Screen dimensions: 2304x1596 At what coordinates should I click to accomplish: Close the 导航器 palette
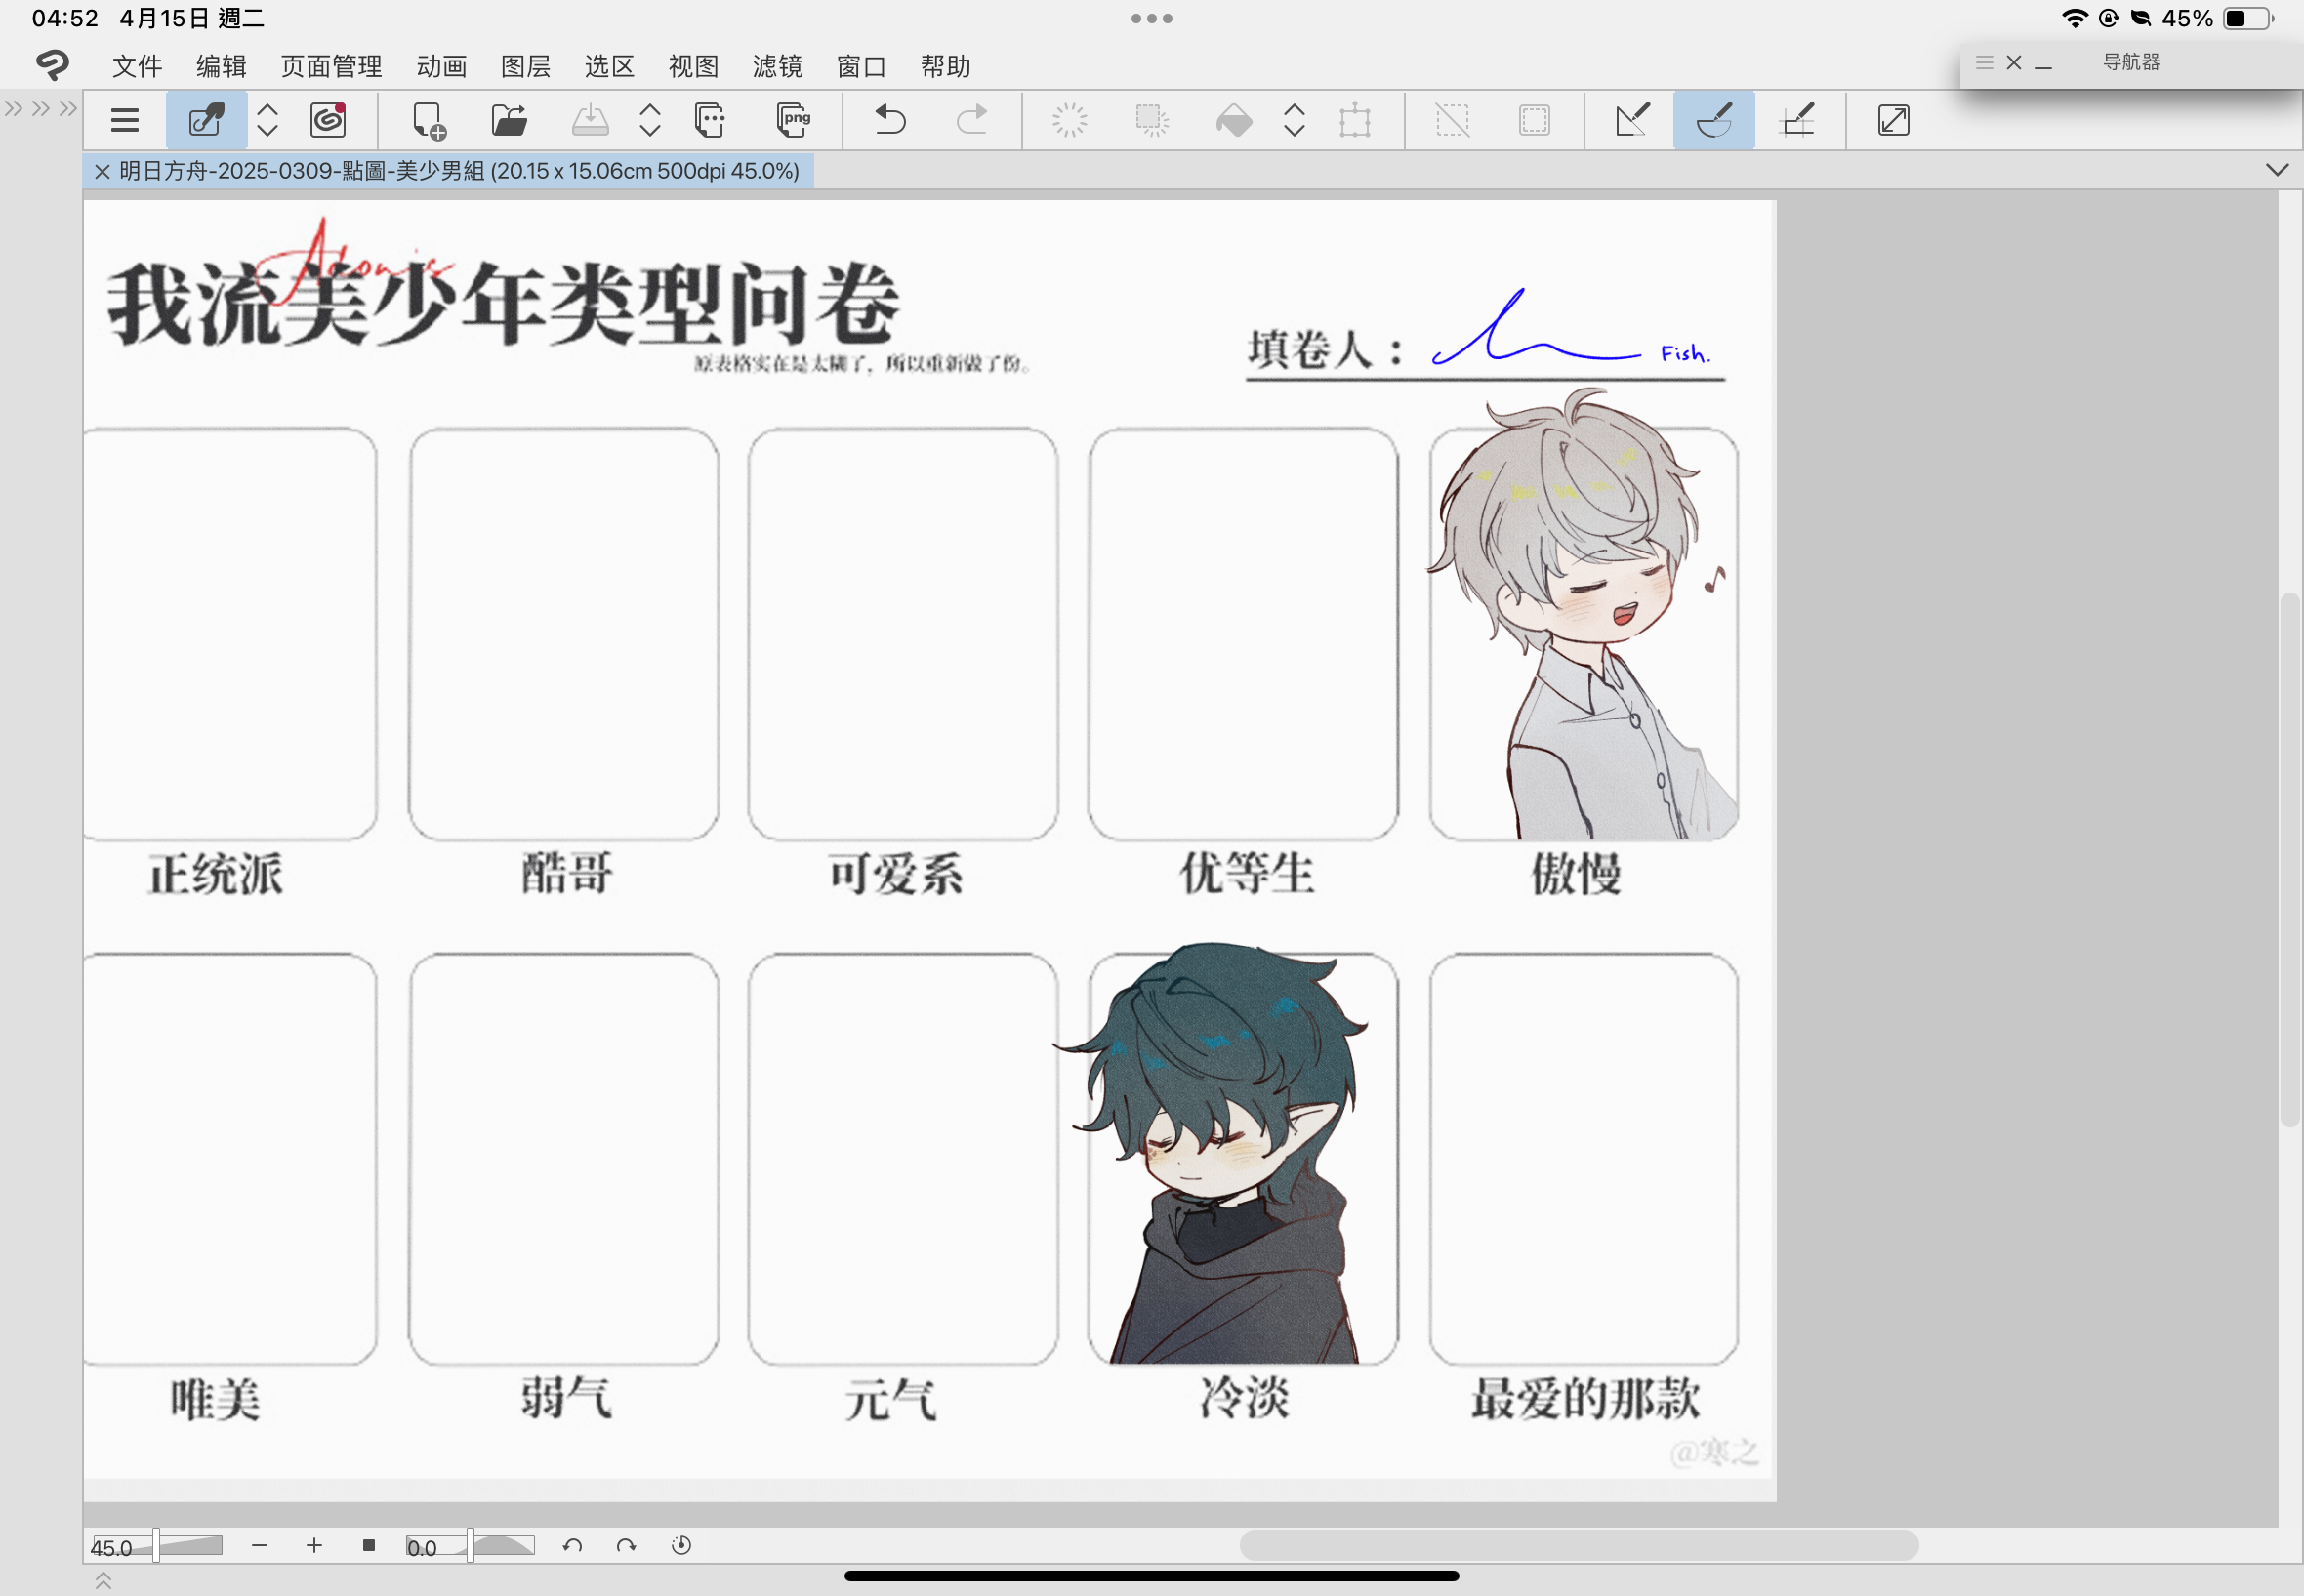click(x=2014, y=62)
